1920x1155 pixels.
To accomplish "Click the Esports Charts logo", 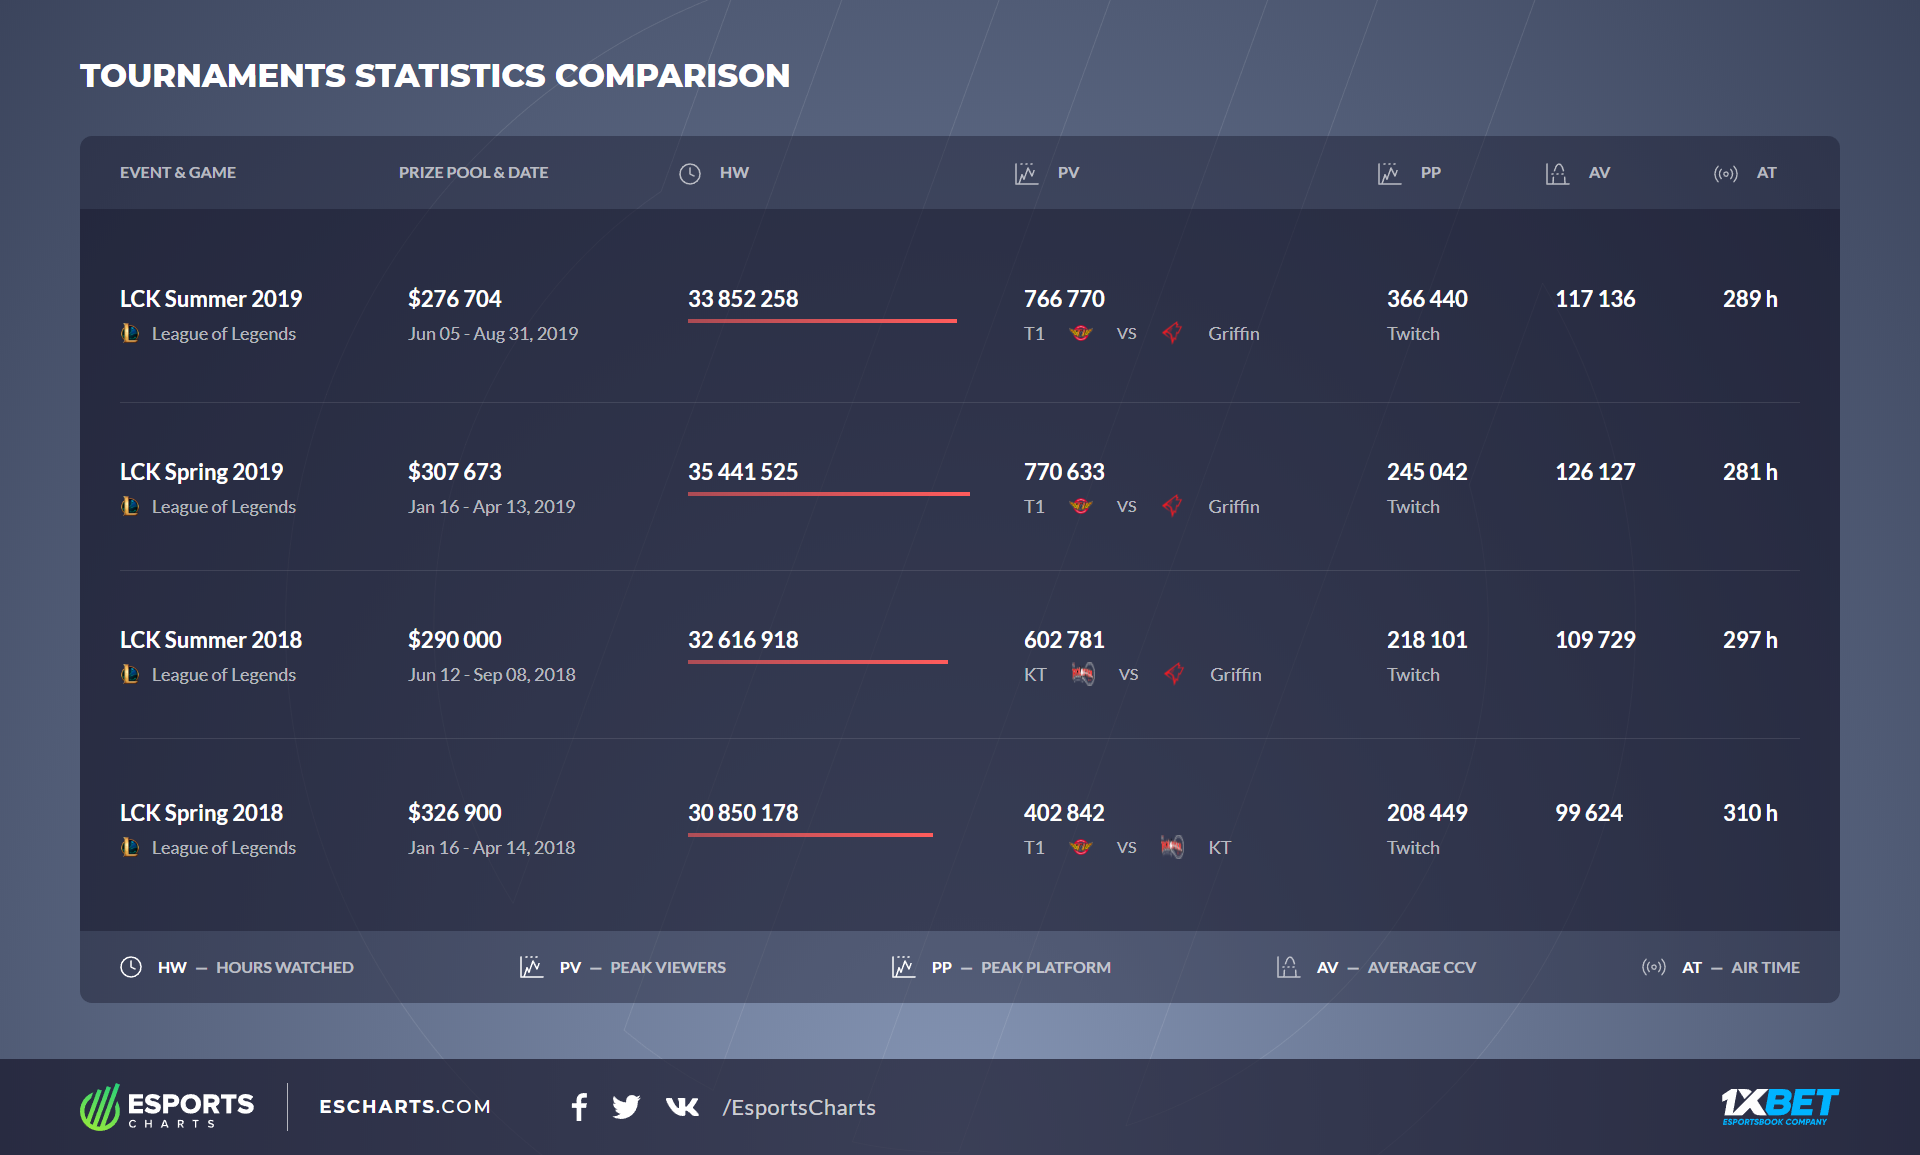I will tap(167, 1107).
